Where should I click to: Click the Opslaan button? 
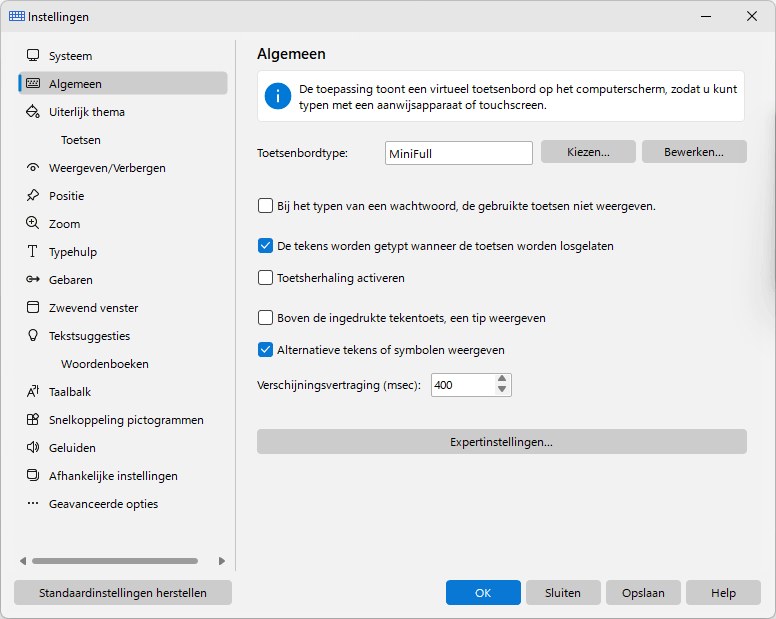click(643, 592)
